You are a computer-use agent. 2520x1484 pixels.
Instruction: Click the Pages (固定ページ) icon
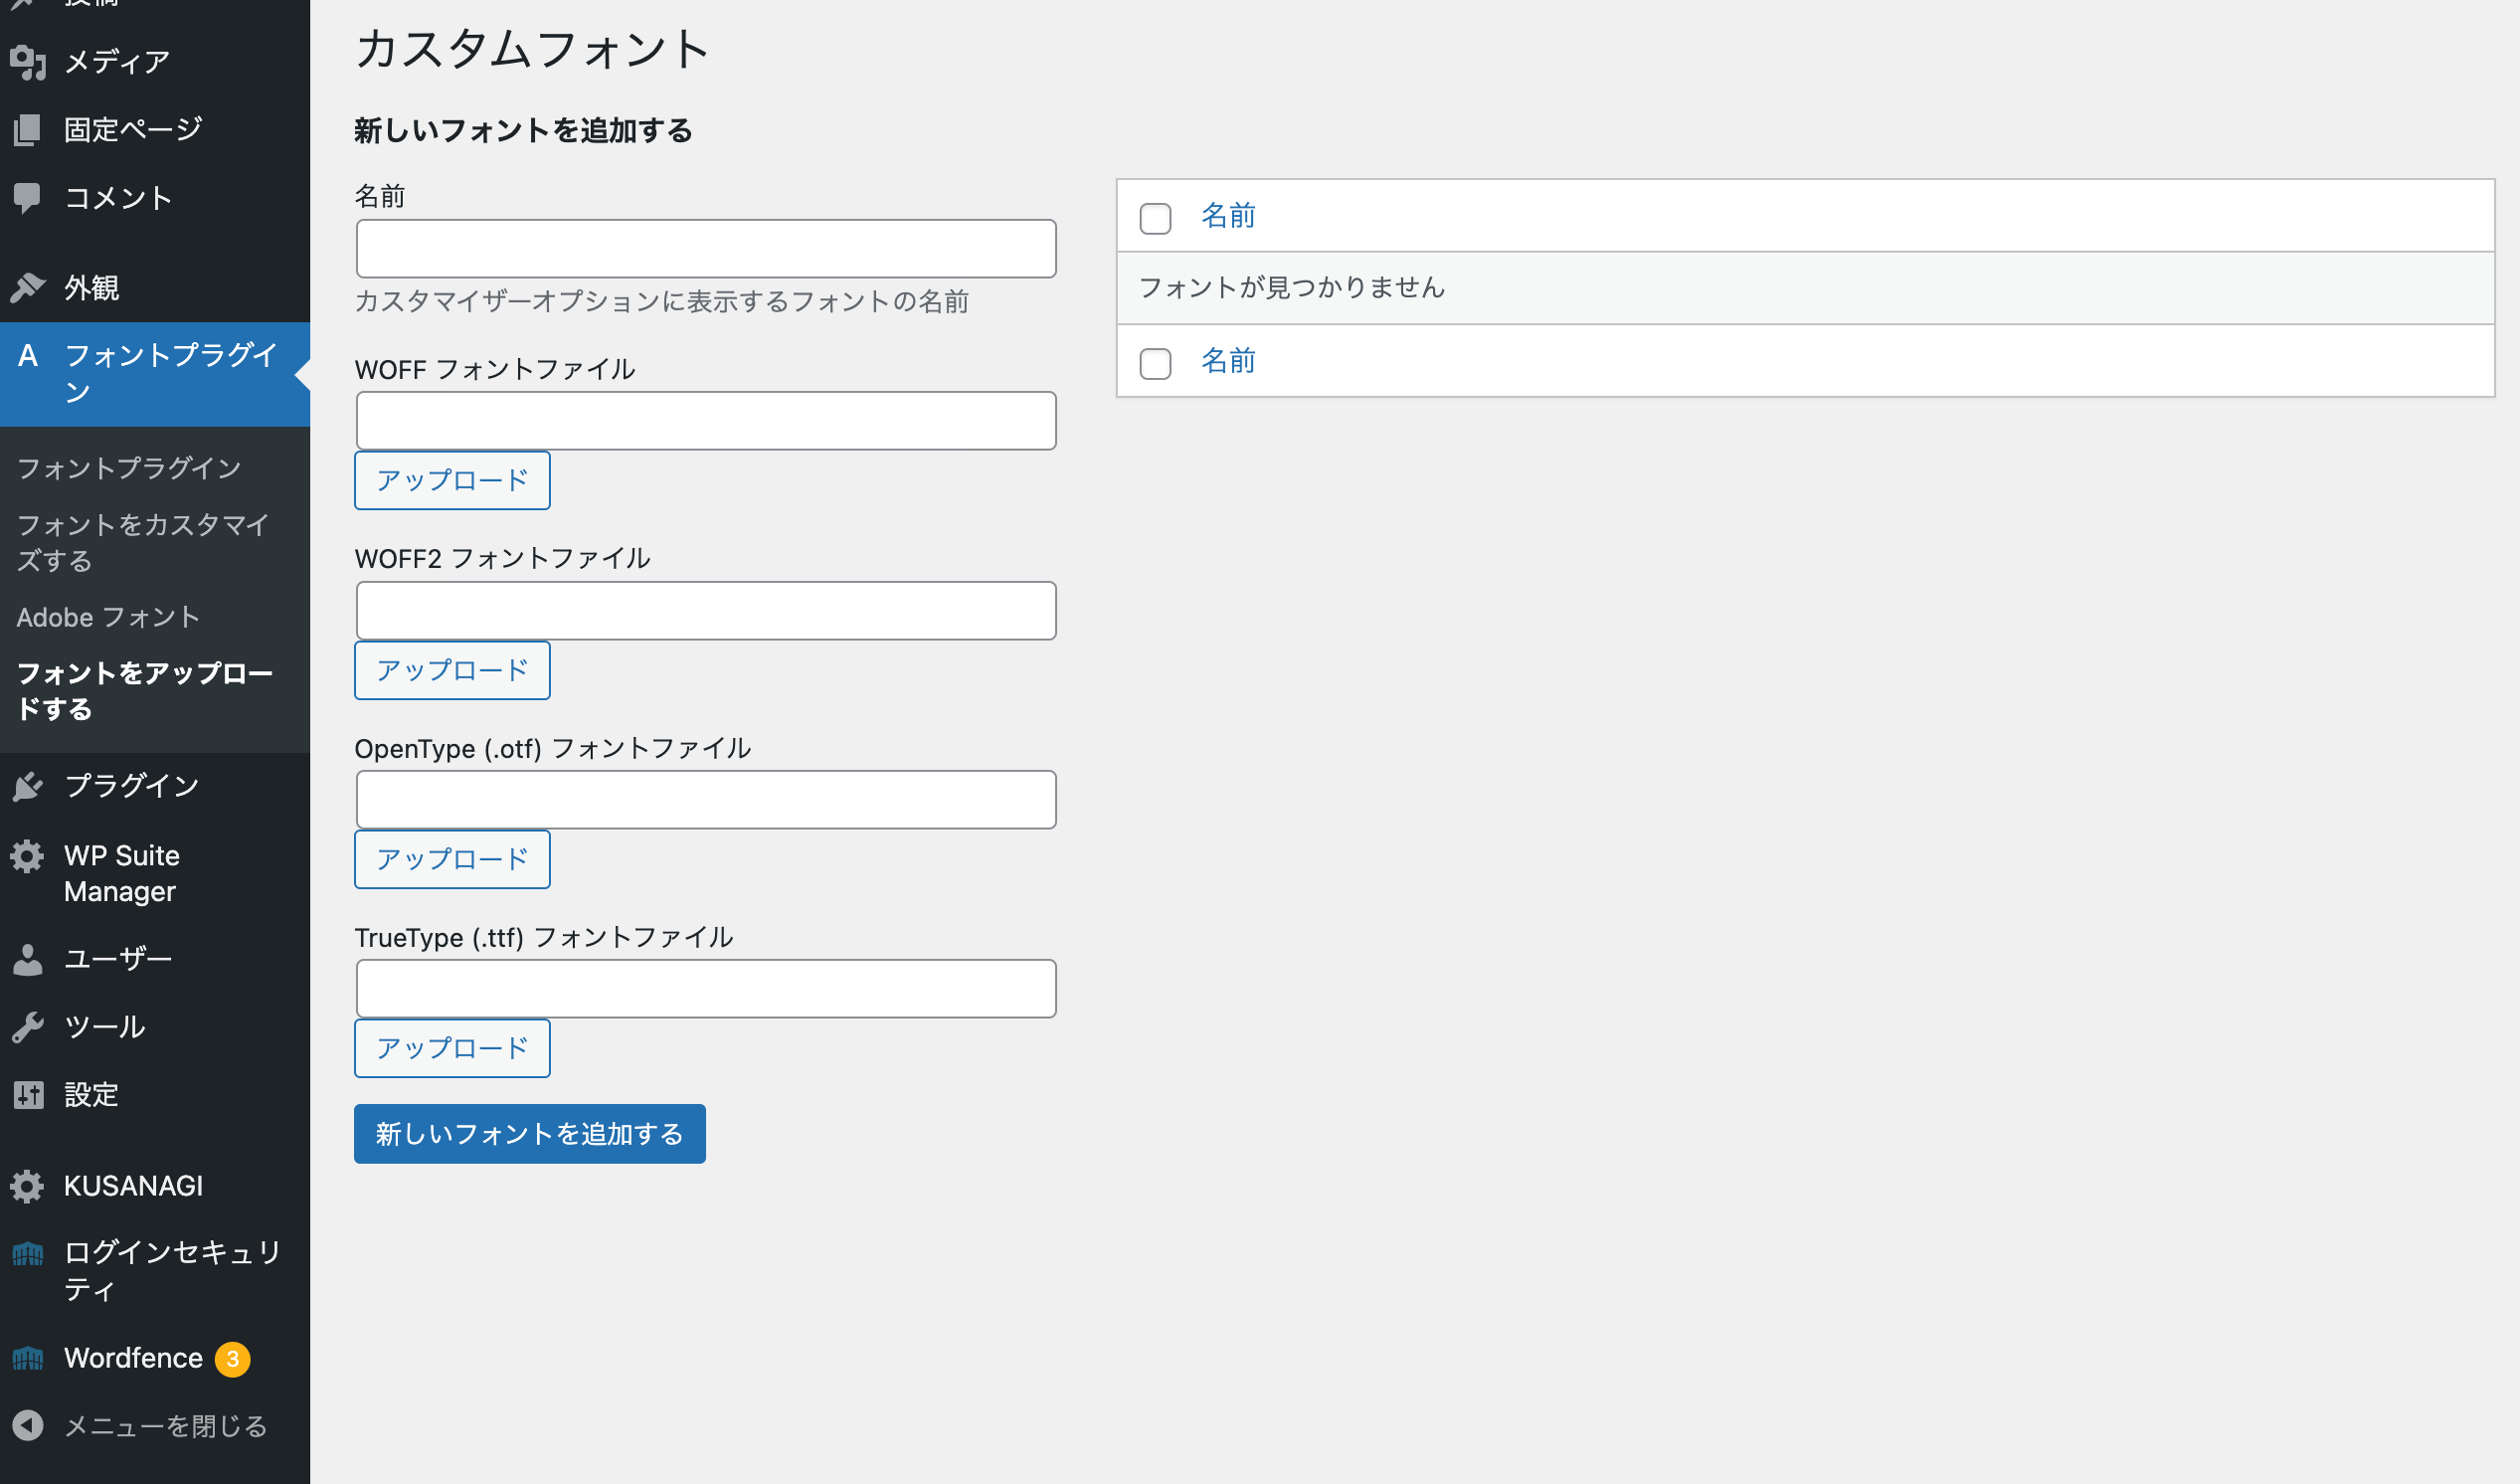point(28,130)
